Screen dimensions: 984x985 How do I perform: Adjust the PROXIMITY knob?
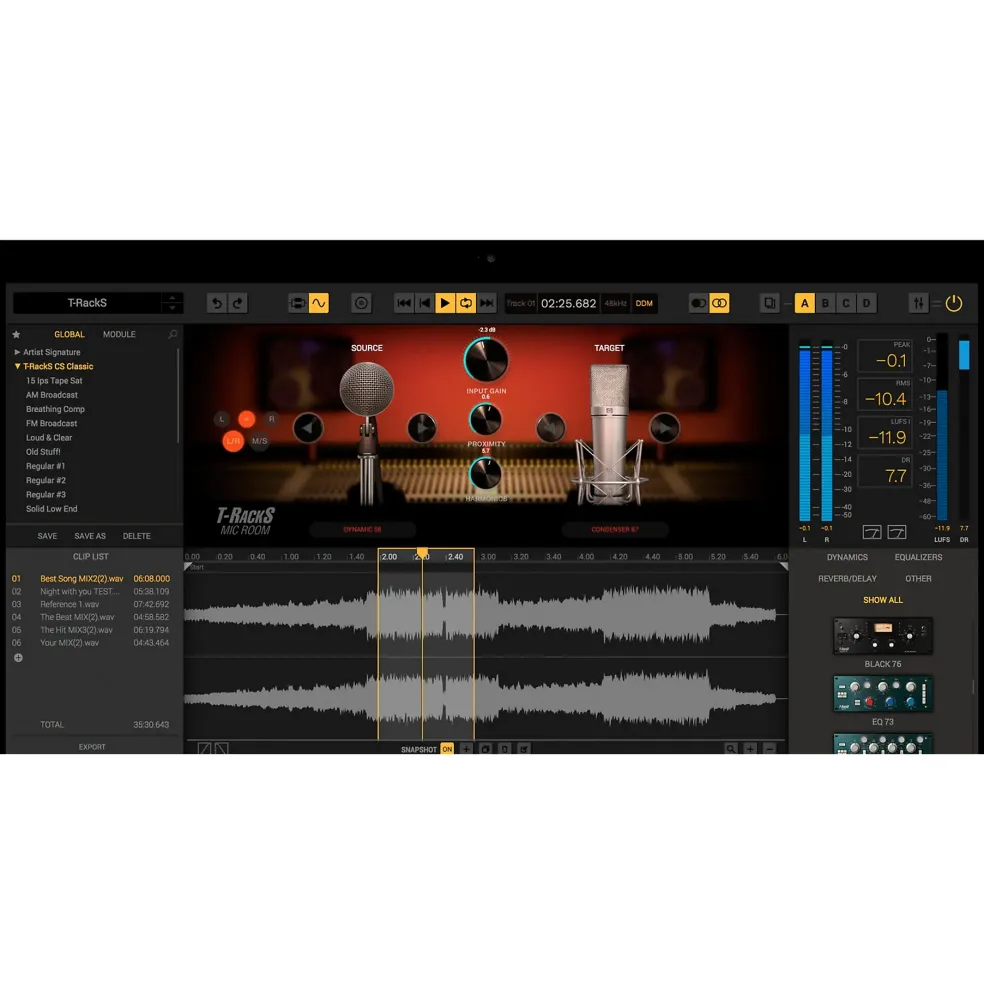pos(486,420)
